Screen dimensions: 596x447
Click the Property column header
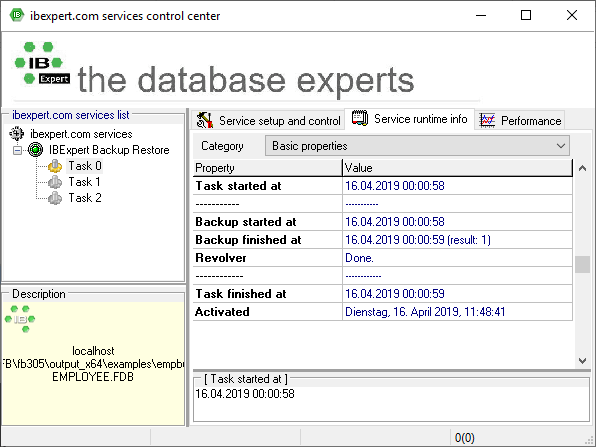[x=267, y=168]
